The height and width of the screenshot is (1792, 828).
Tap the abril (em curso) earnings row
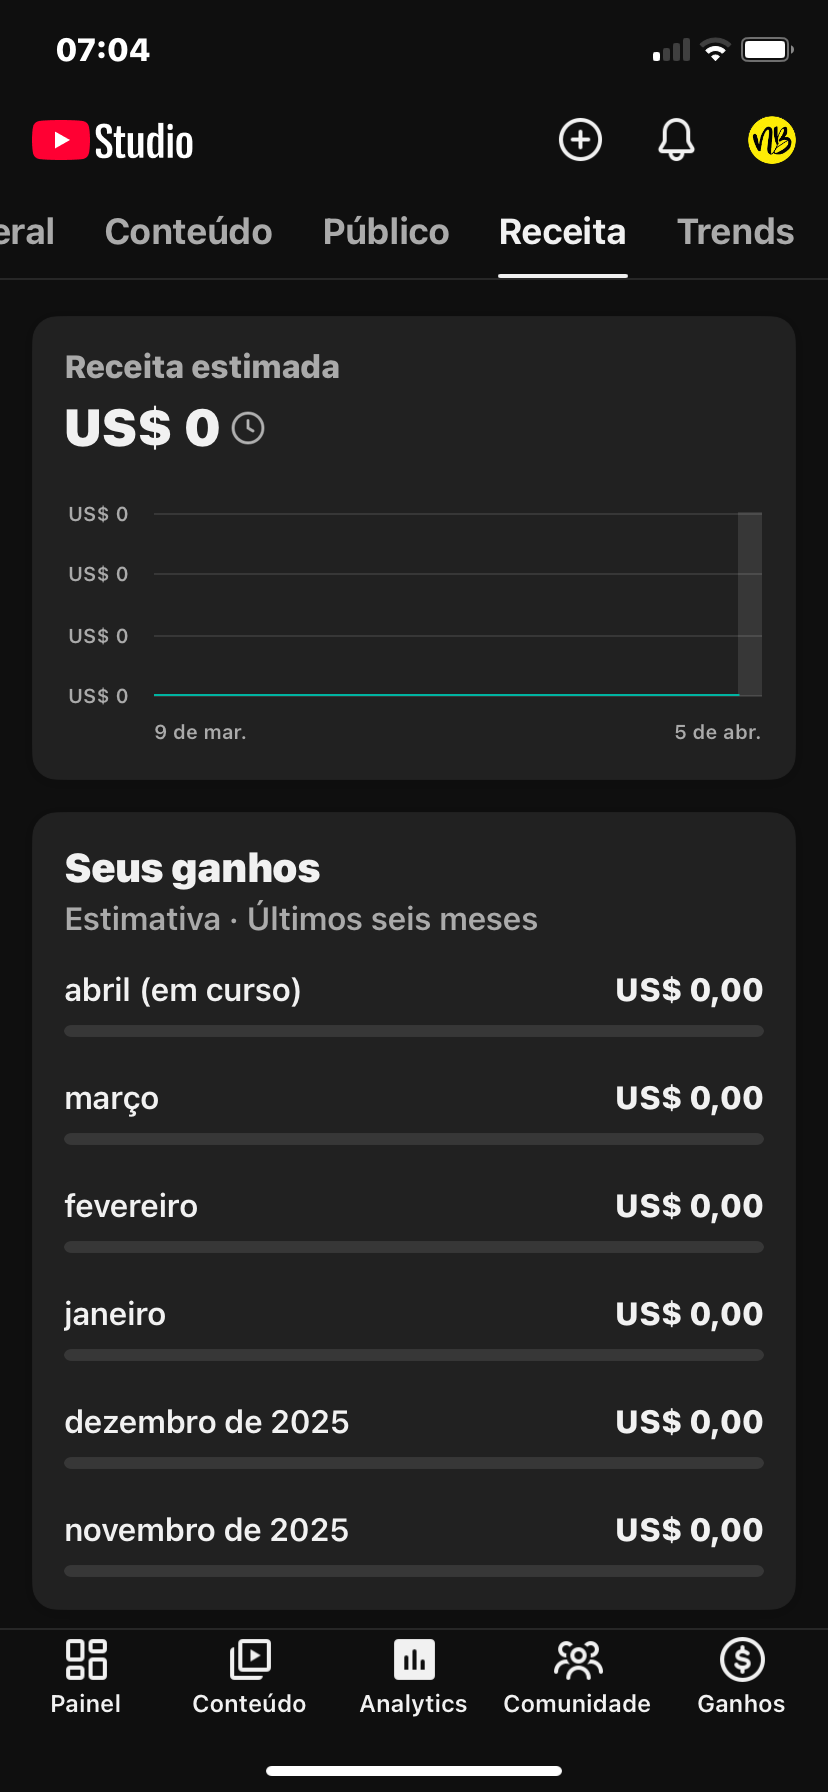(x=413, y=991)
